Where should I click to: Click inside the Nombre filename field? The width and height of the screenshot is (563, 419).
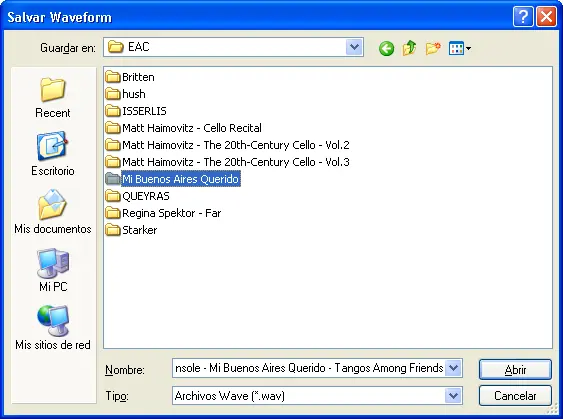(x=309, y=368)
